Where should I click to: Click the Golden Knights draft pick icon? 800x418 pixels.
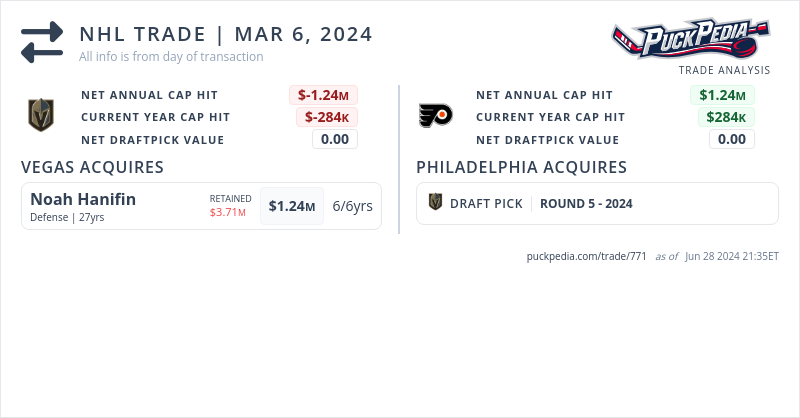coord(435,203)
